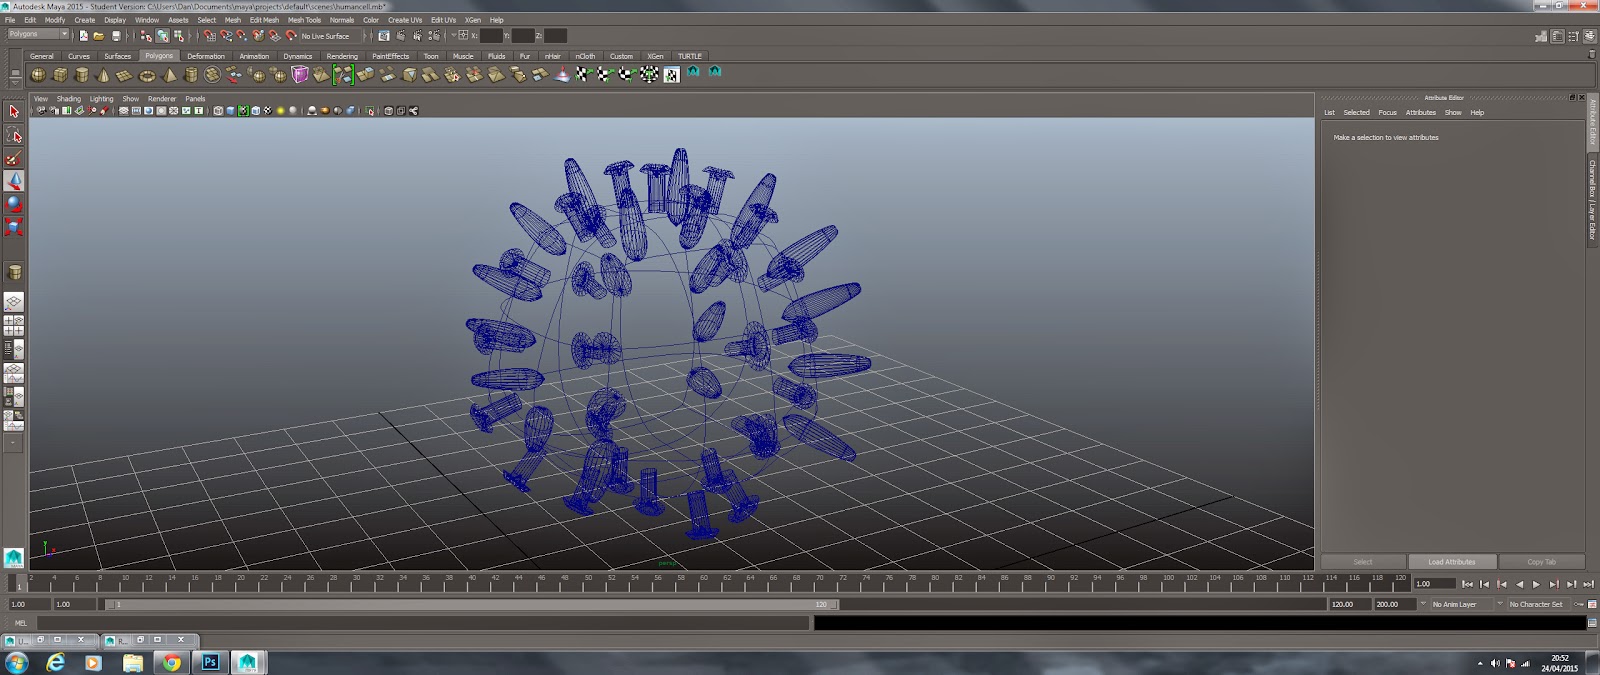
Task: Click the New Scene icon
Action: (x=83, y=35)
